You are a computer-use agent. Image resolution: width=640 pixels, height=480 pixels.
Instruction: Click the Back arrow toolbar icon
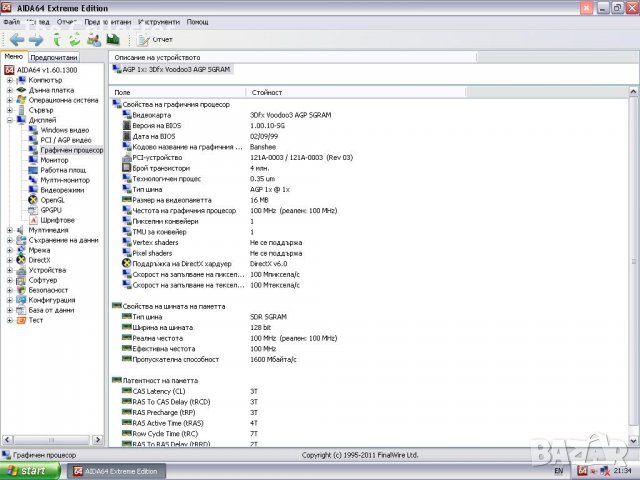(x=16, y=39)
